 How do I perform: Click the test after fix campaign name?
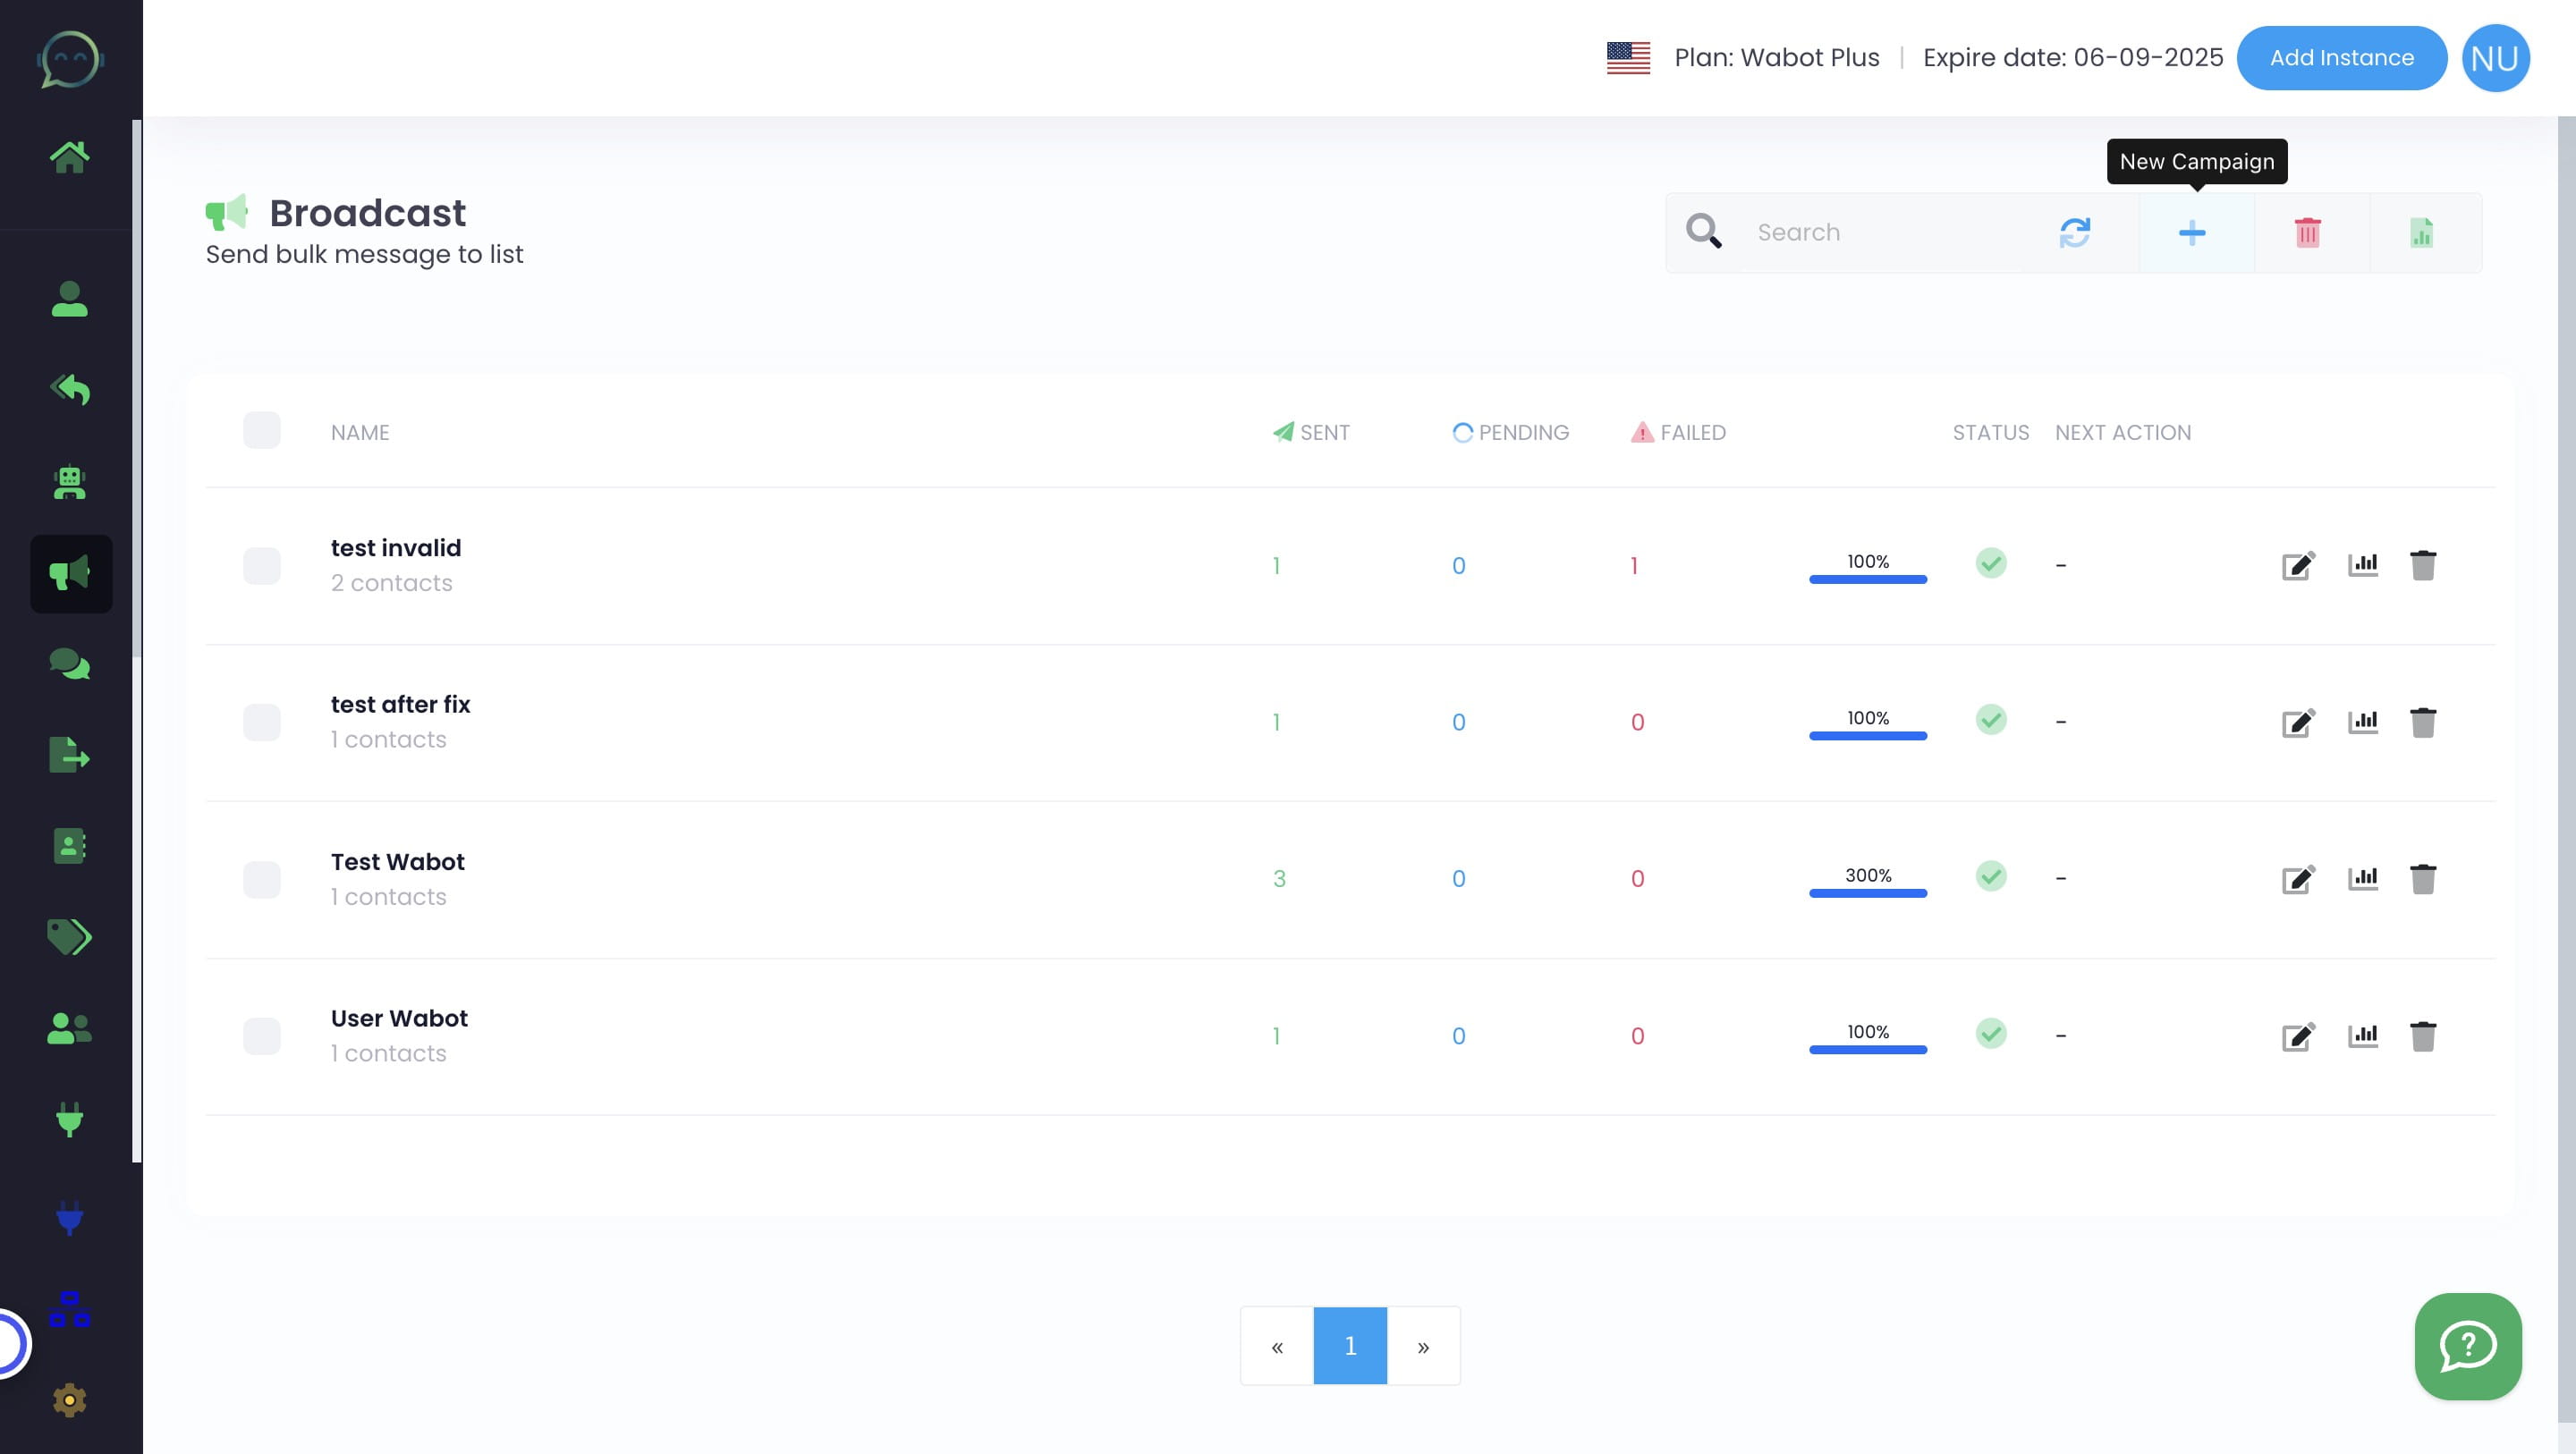click(400, 704)
